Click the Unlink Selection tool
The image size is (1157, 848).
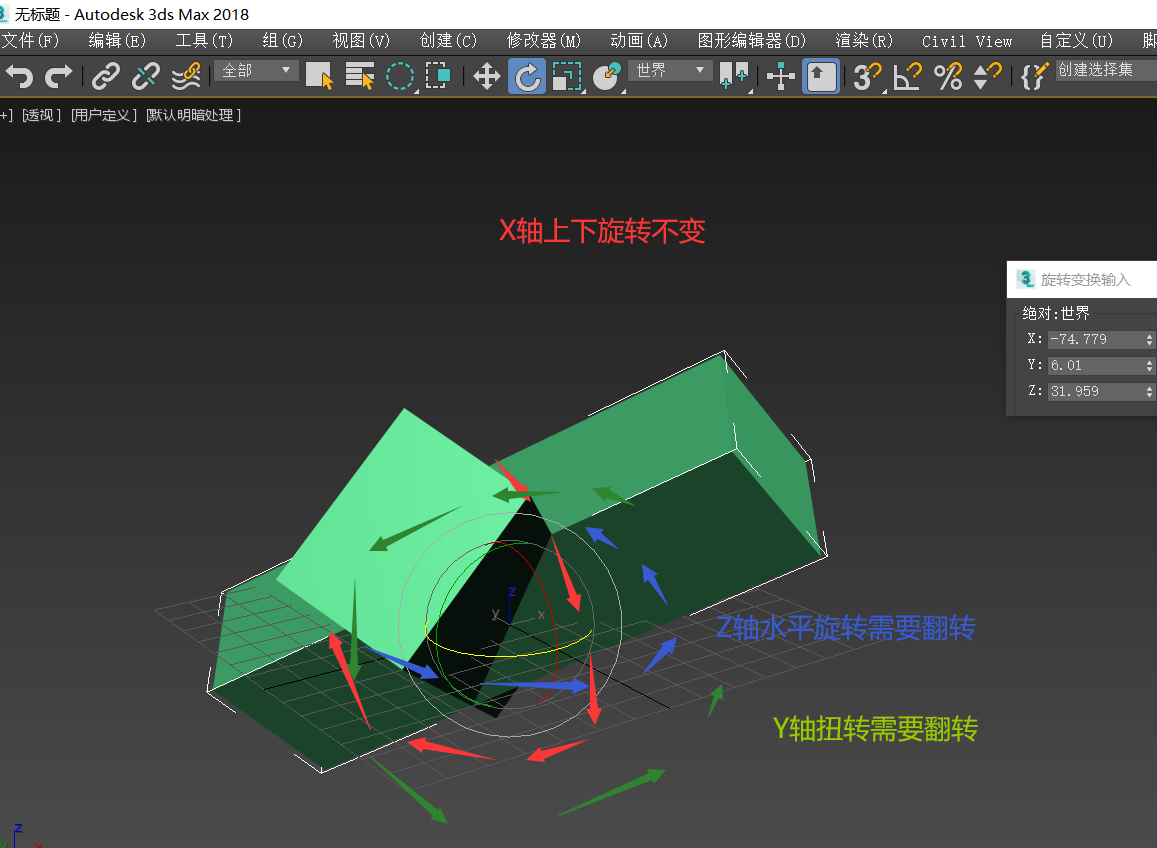(145, 76)
